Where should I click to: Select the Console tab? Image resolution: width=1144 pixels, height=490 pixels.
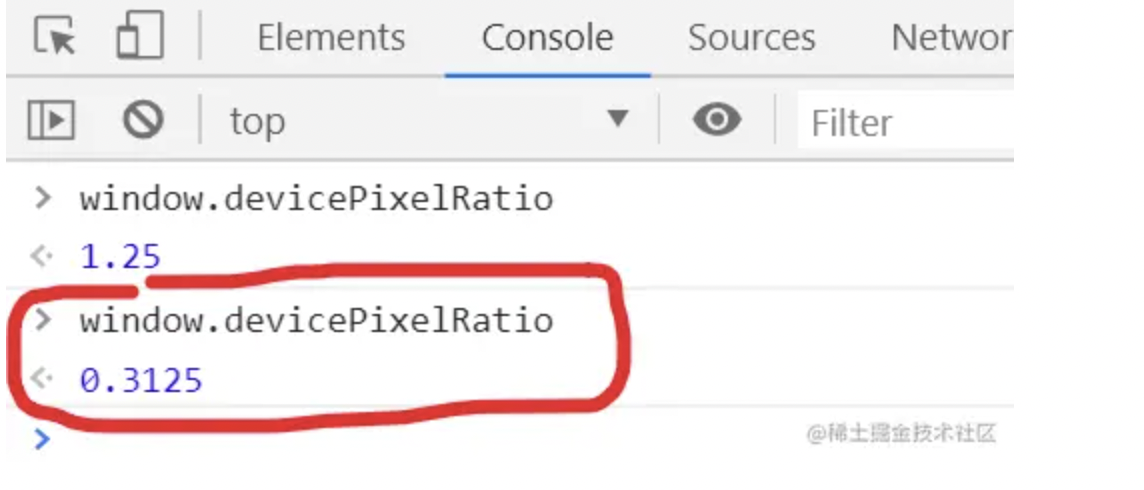[x=547, y=38]
